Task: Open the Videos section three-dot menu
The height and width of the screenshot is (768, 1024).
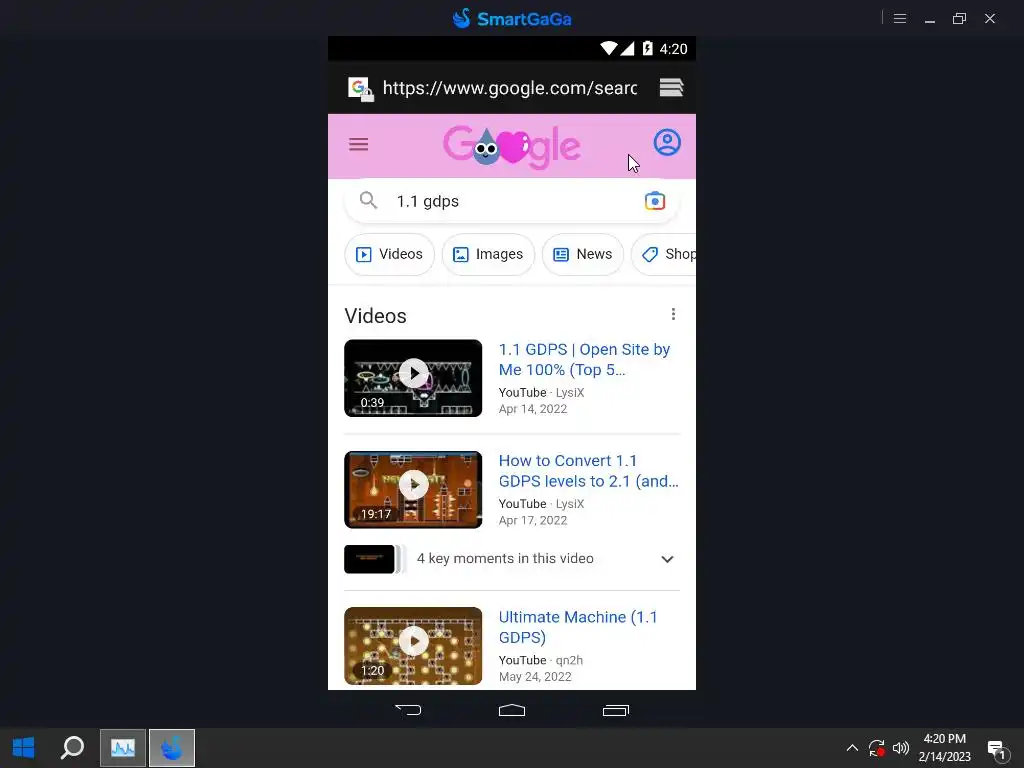Action: pos(673,314)
